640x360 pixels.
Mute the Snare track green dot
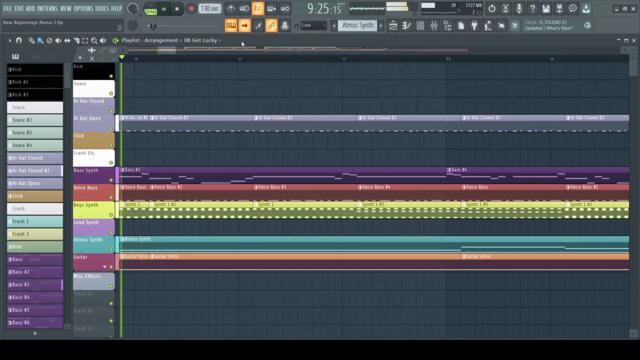click(111, 93)
